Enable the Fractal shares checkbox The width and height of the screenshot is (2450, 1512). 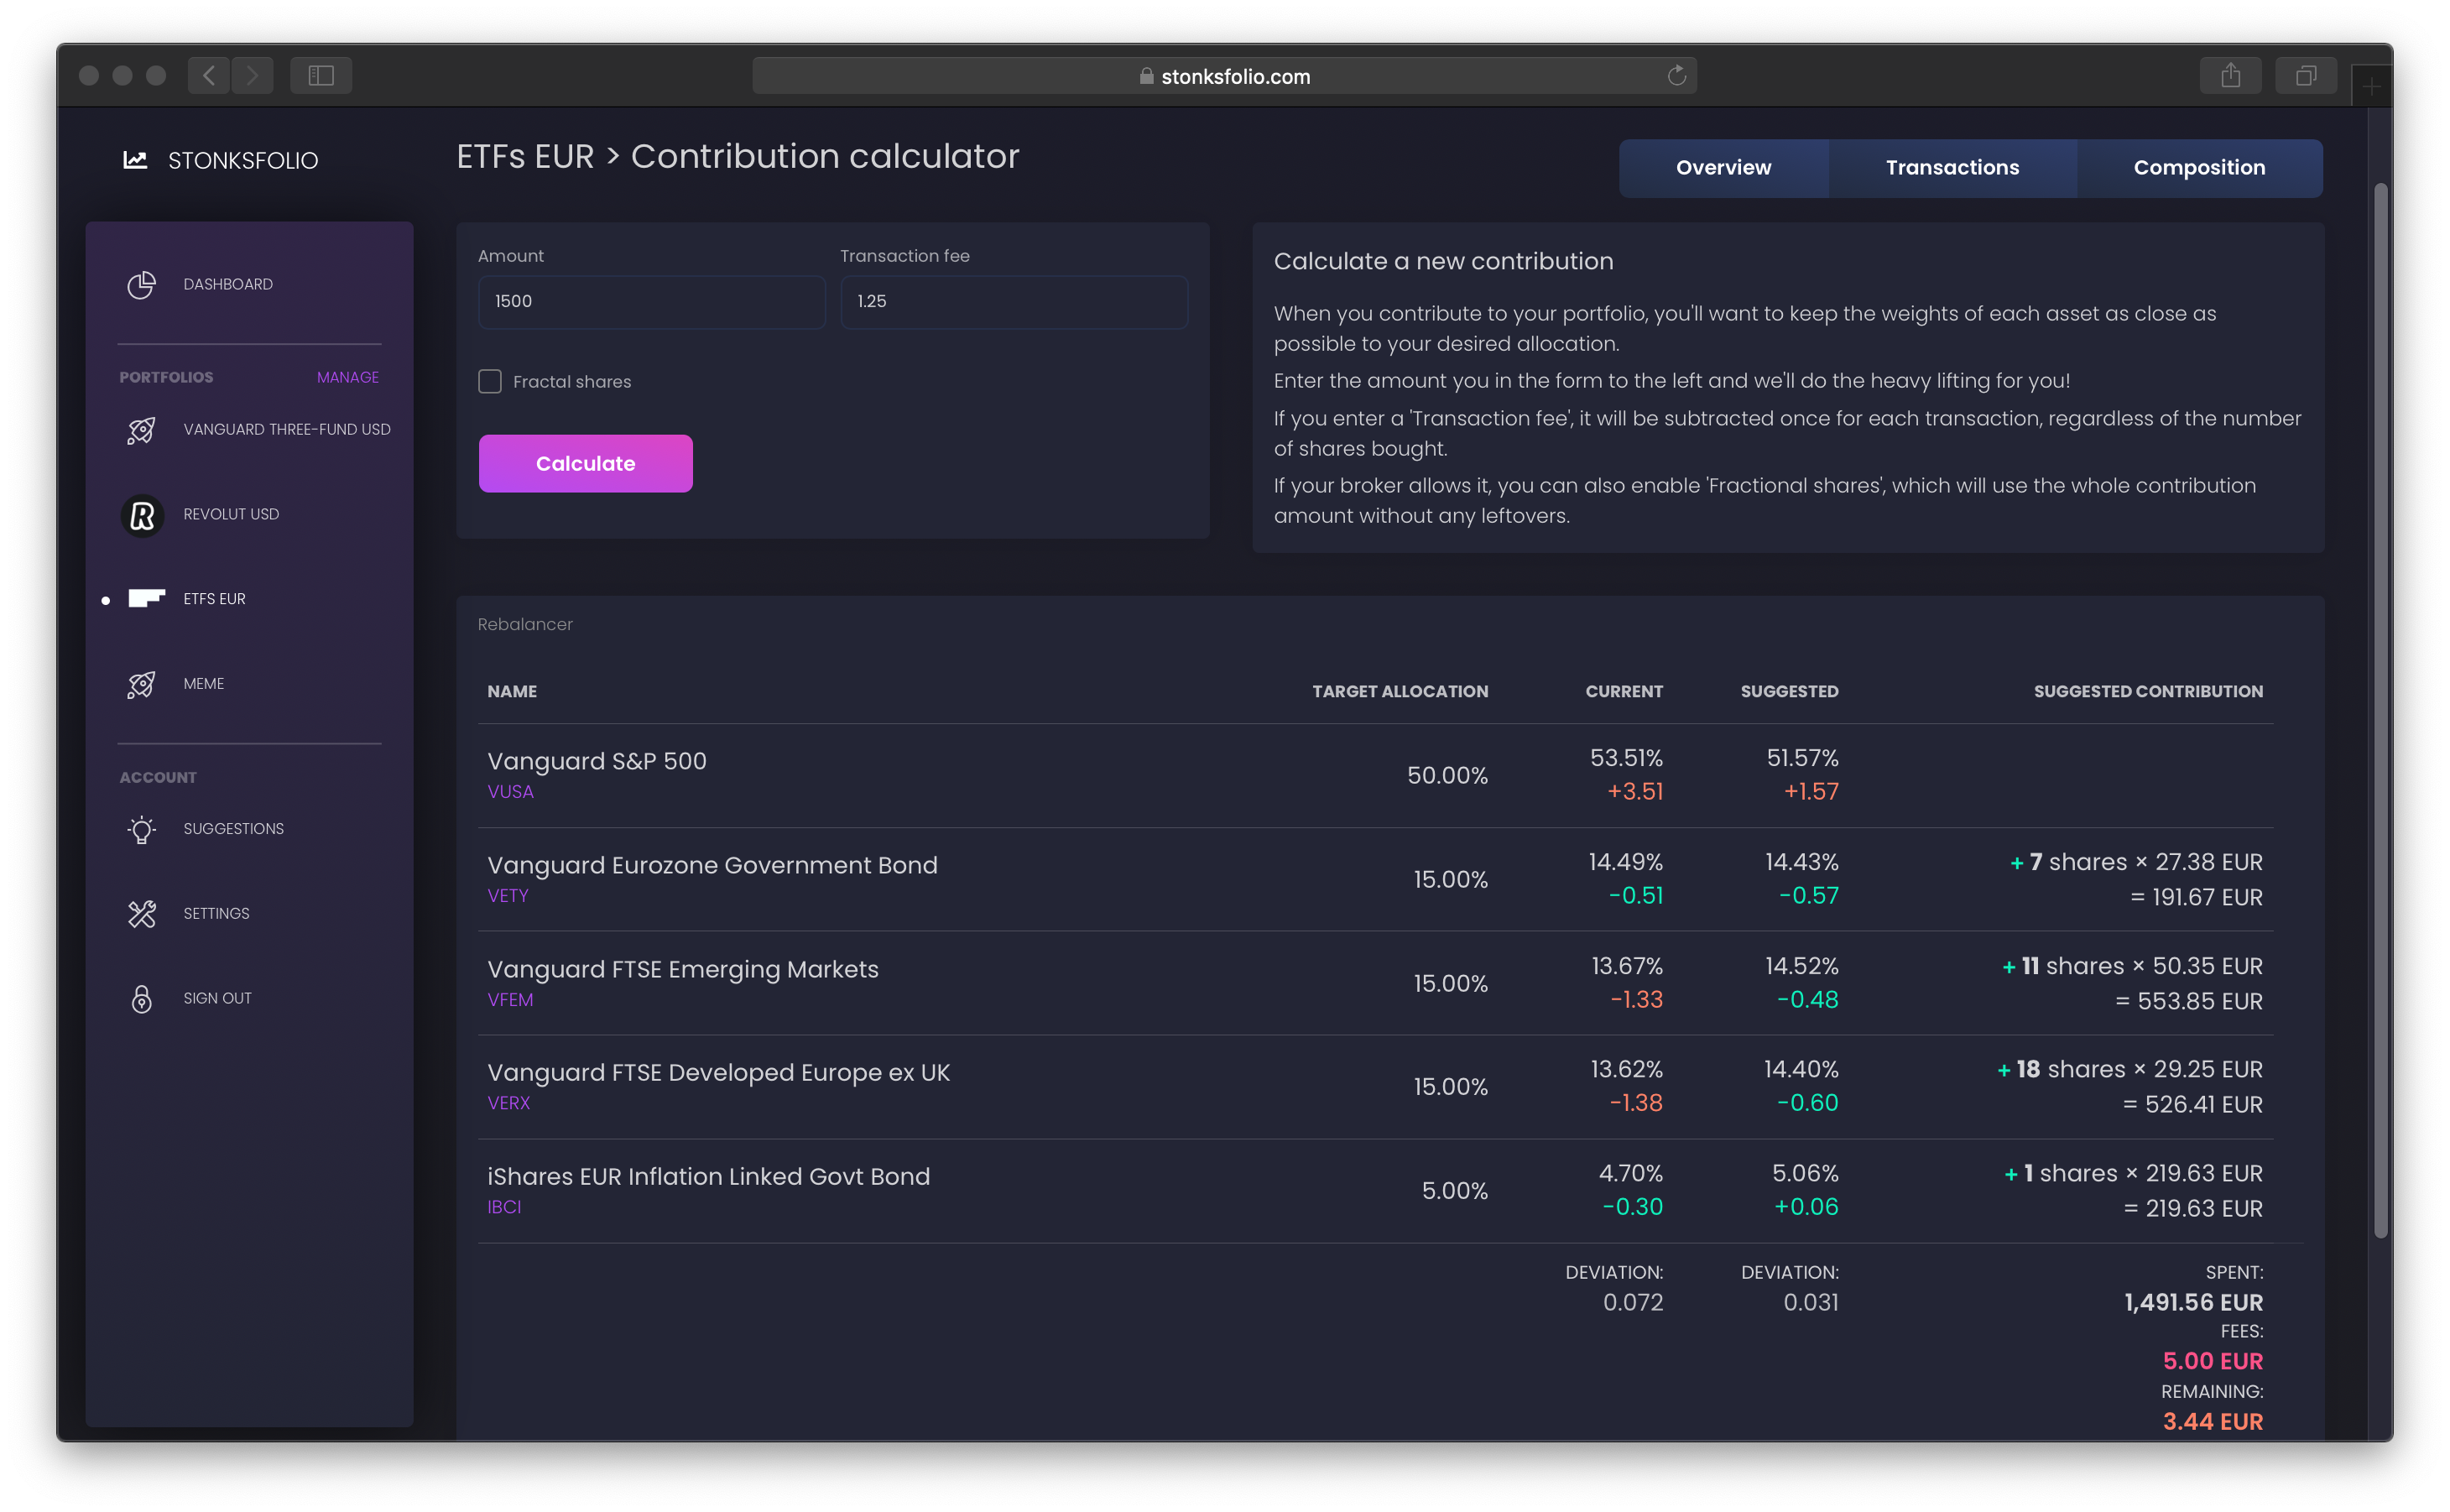[489, 382]
